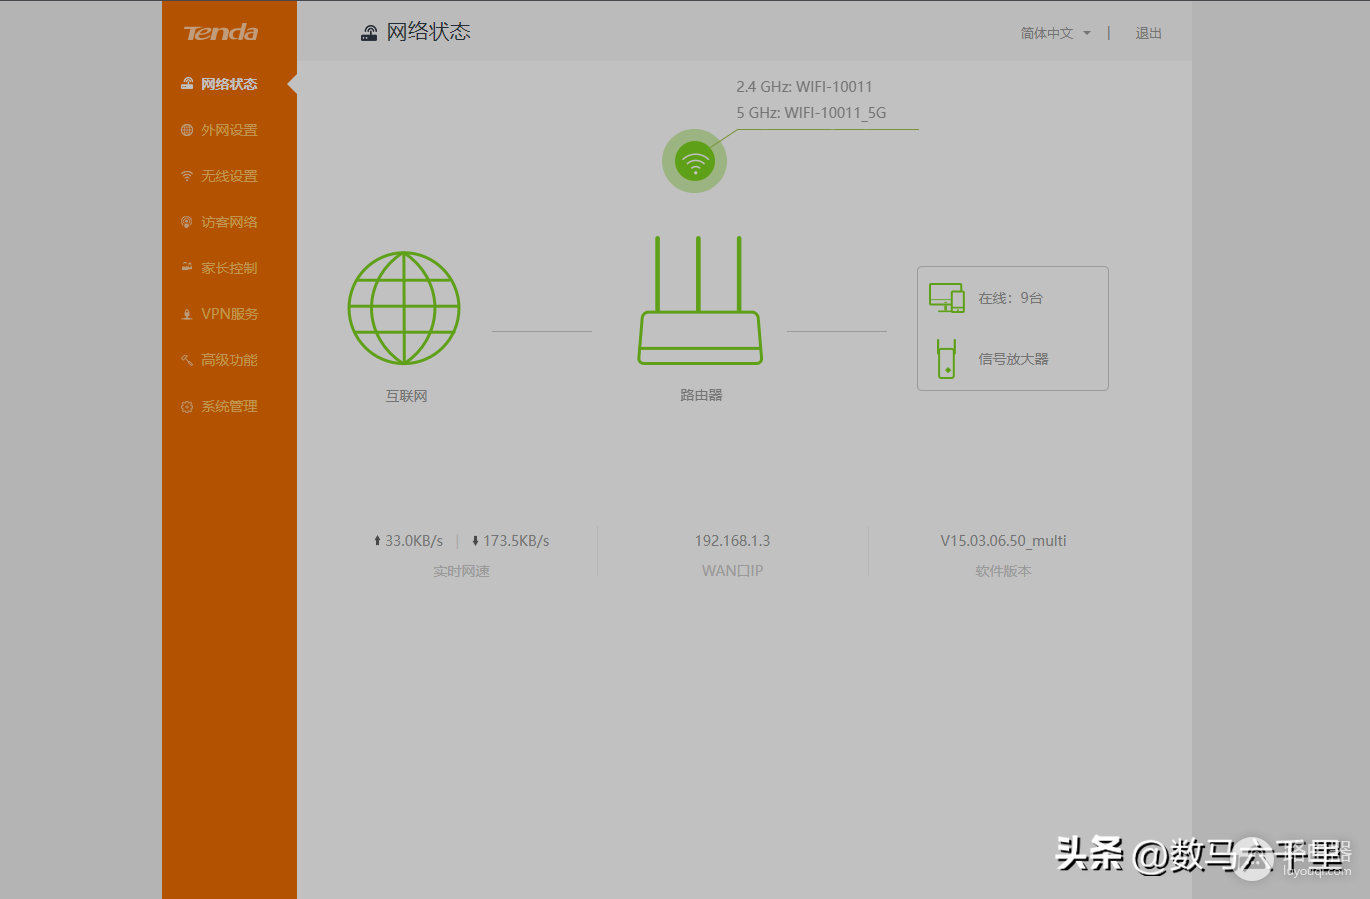Viewport: 1370px width, 899px height.
Task: Click the 互联网 globe icon
Action: point(404,308)
